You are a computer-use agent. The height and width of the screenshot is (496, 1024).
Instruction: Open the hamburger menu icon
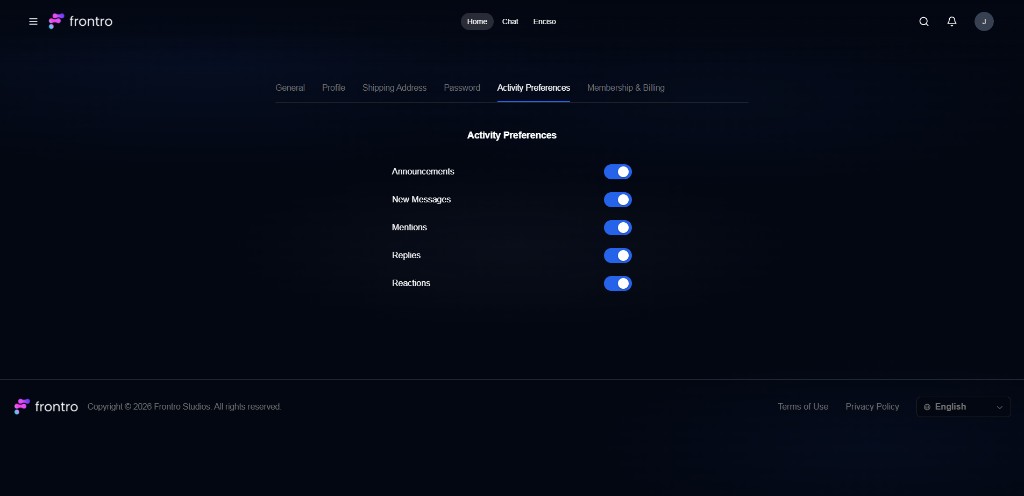33,22
